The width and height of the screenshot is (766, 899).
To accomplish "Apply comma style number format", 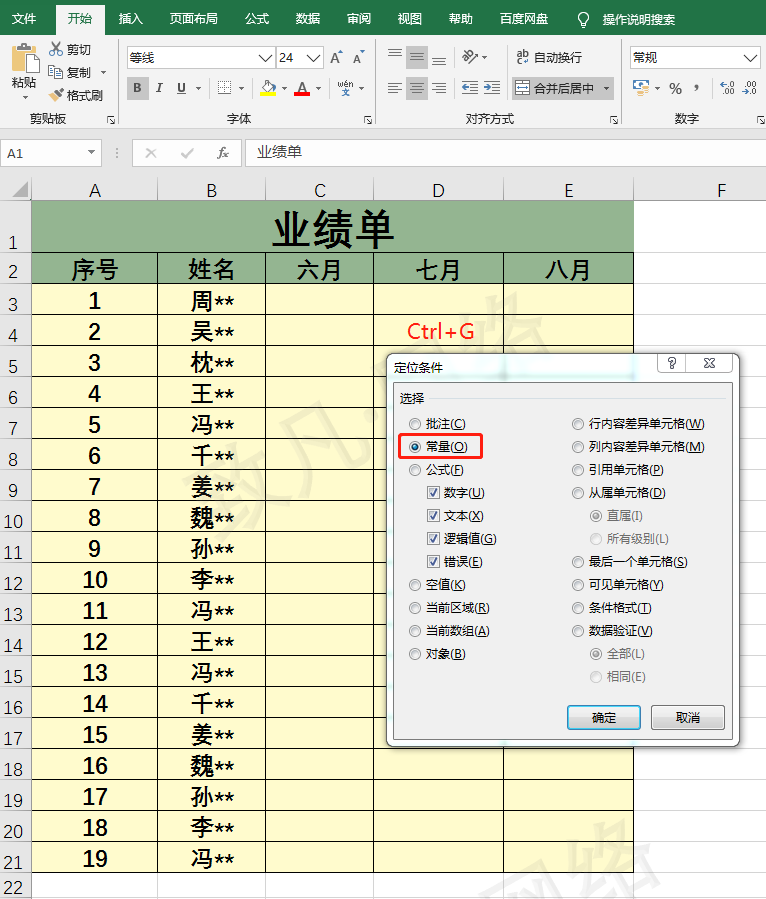I will (x=697, y=88).
